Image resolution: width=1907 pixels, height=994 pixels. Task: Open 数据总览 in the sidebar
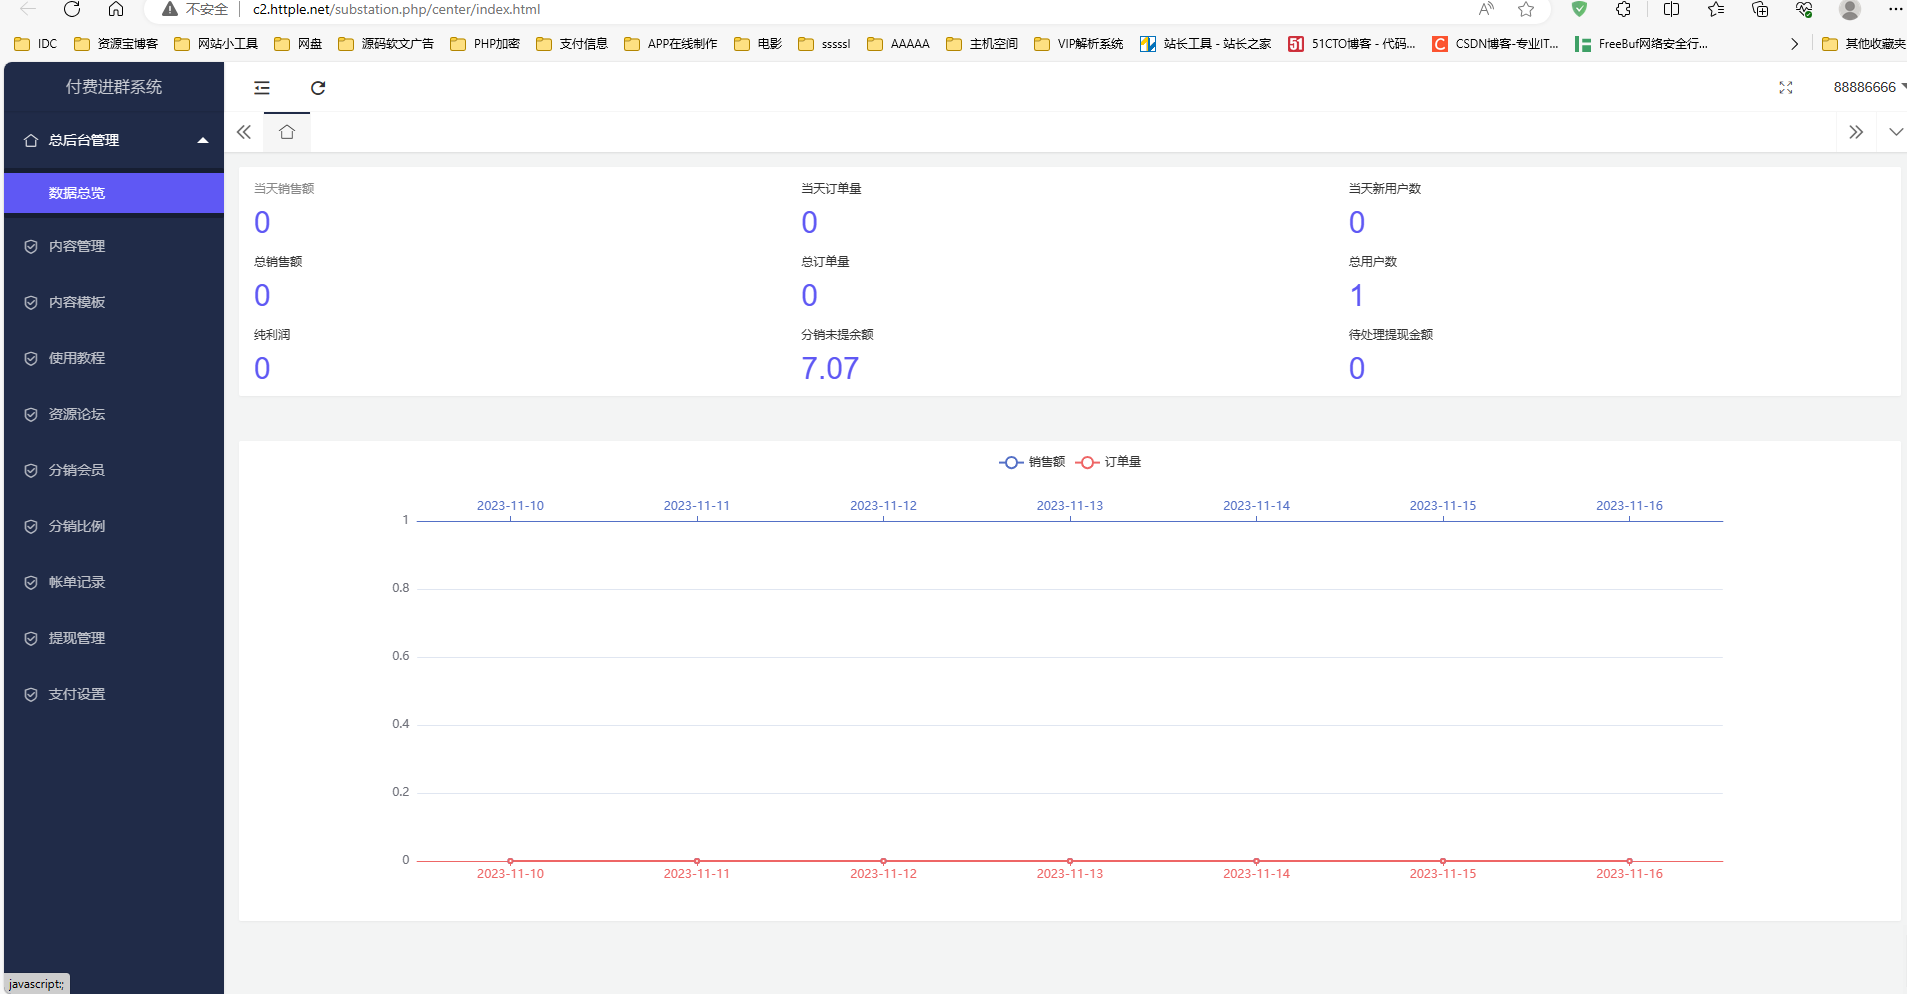click(x=114, y=193)
